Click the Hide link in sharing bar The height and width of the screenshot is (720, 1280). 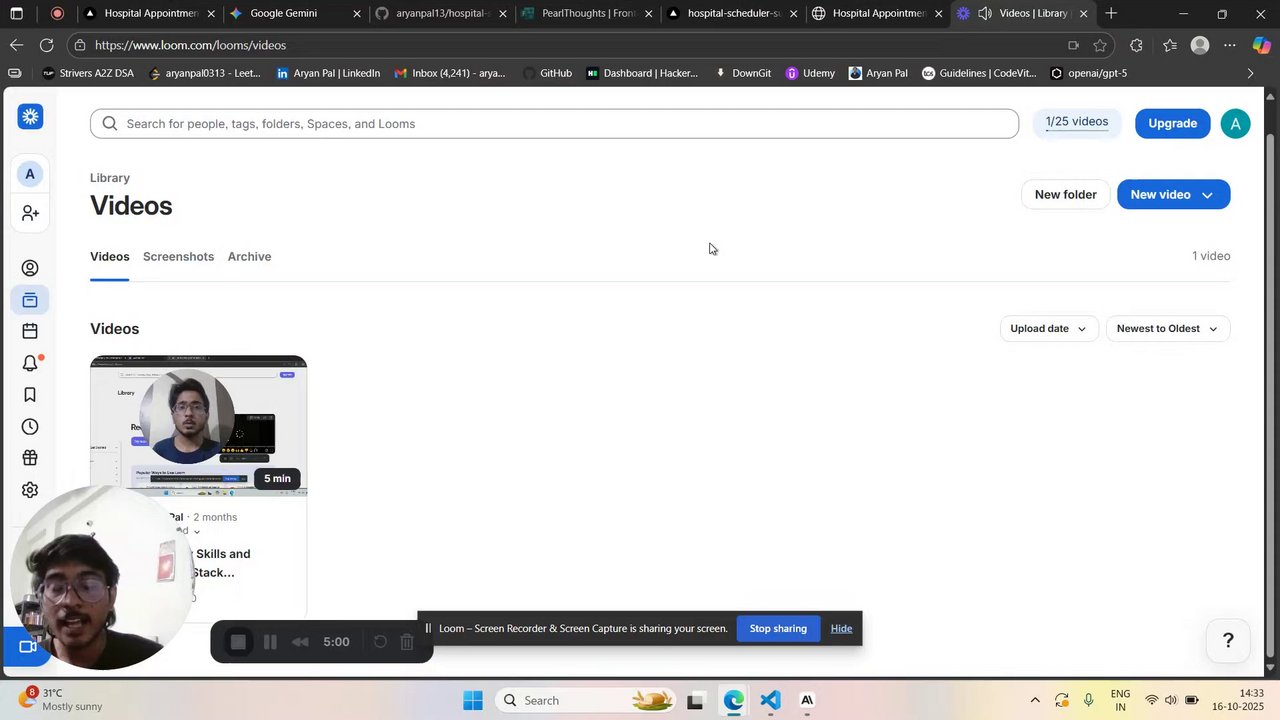point(841,629)
